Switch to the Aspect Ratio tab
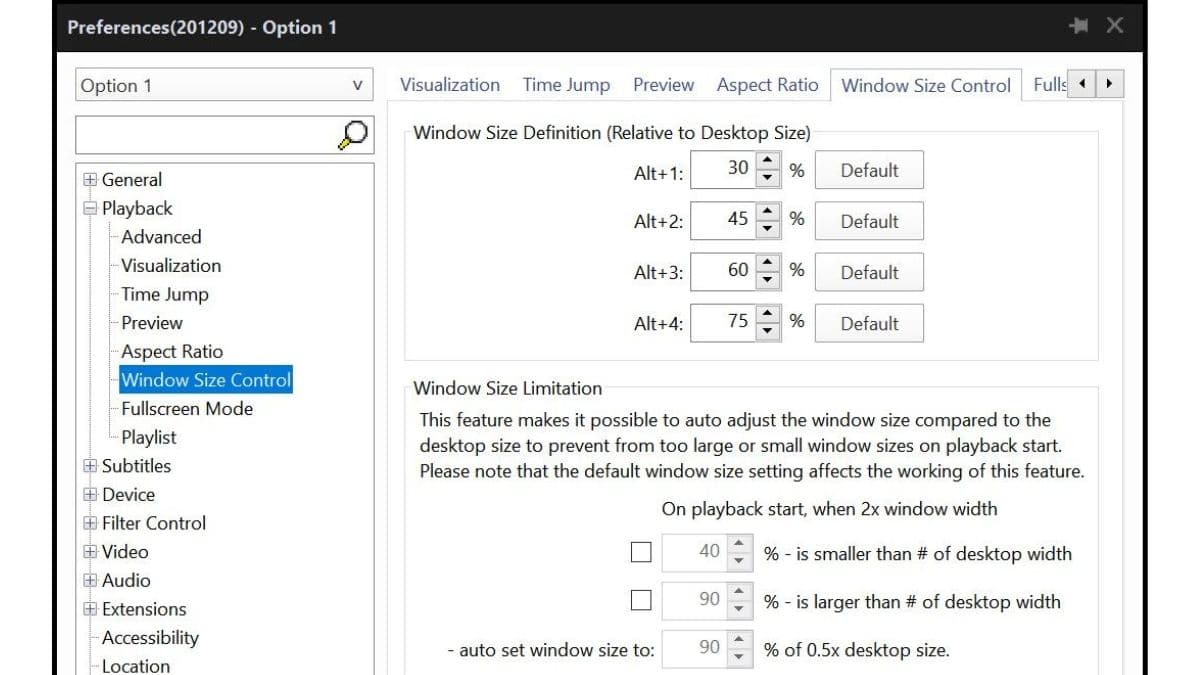The width and height of the screenshot is (1200, 675). [x=767, y=85]
